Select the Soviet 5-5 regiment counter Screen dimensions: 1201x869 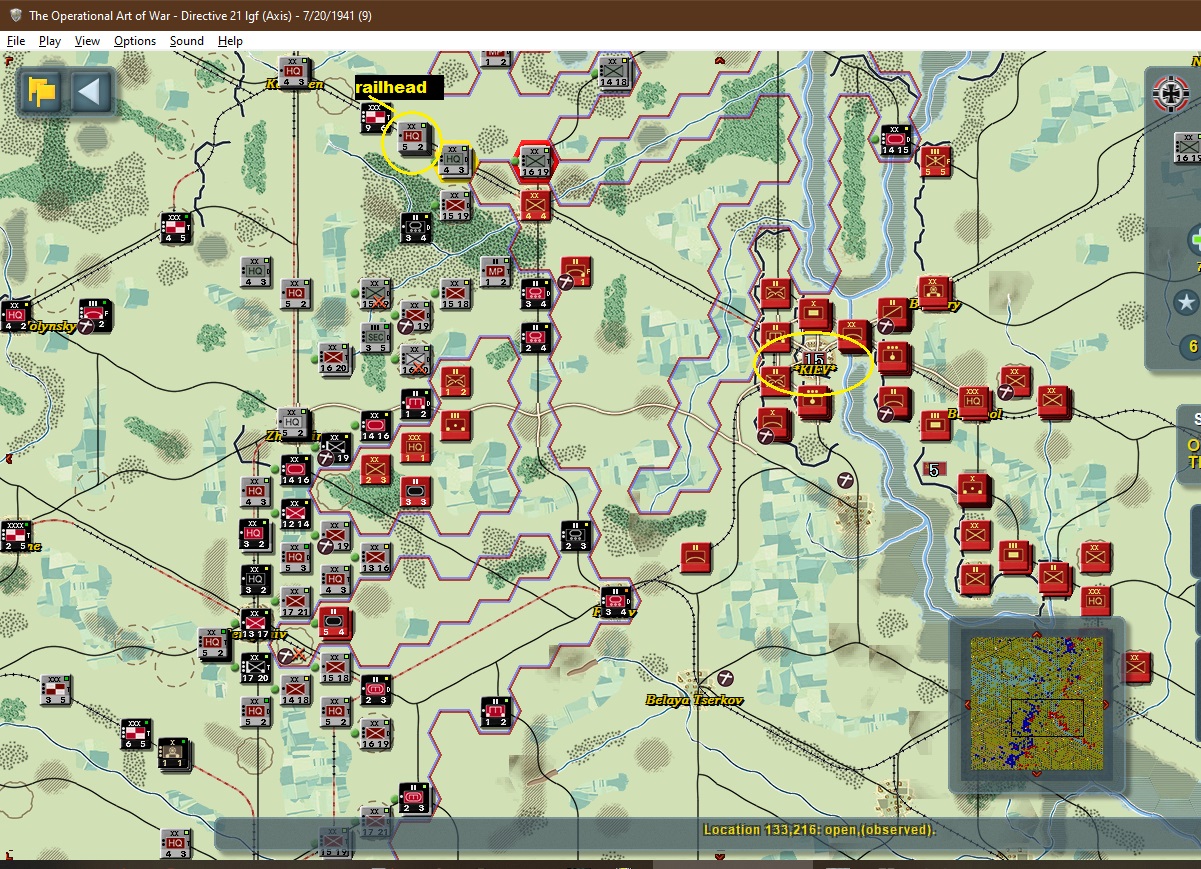936,160
